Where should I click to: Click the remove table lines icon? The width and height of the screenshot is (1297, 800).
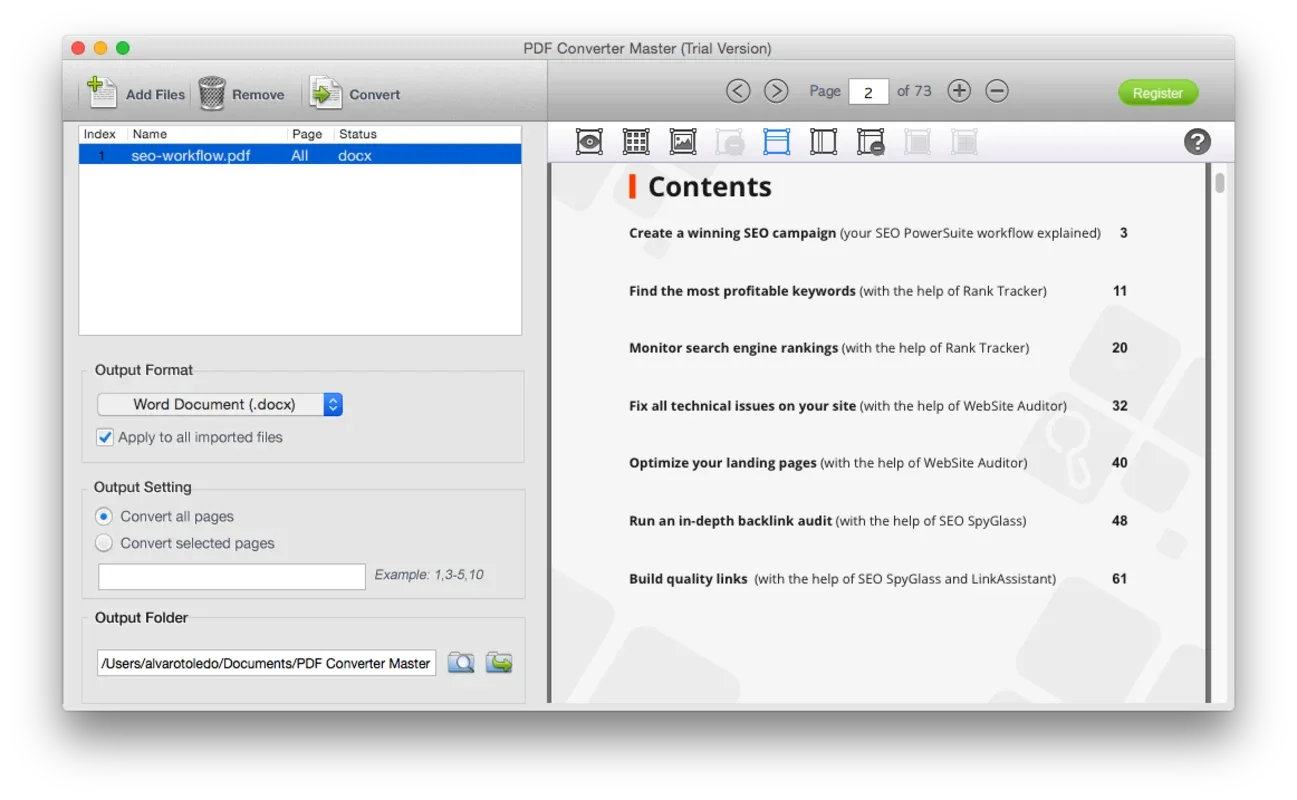coord(870,142)
